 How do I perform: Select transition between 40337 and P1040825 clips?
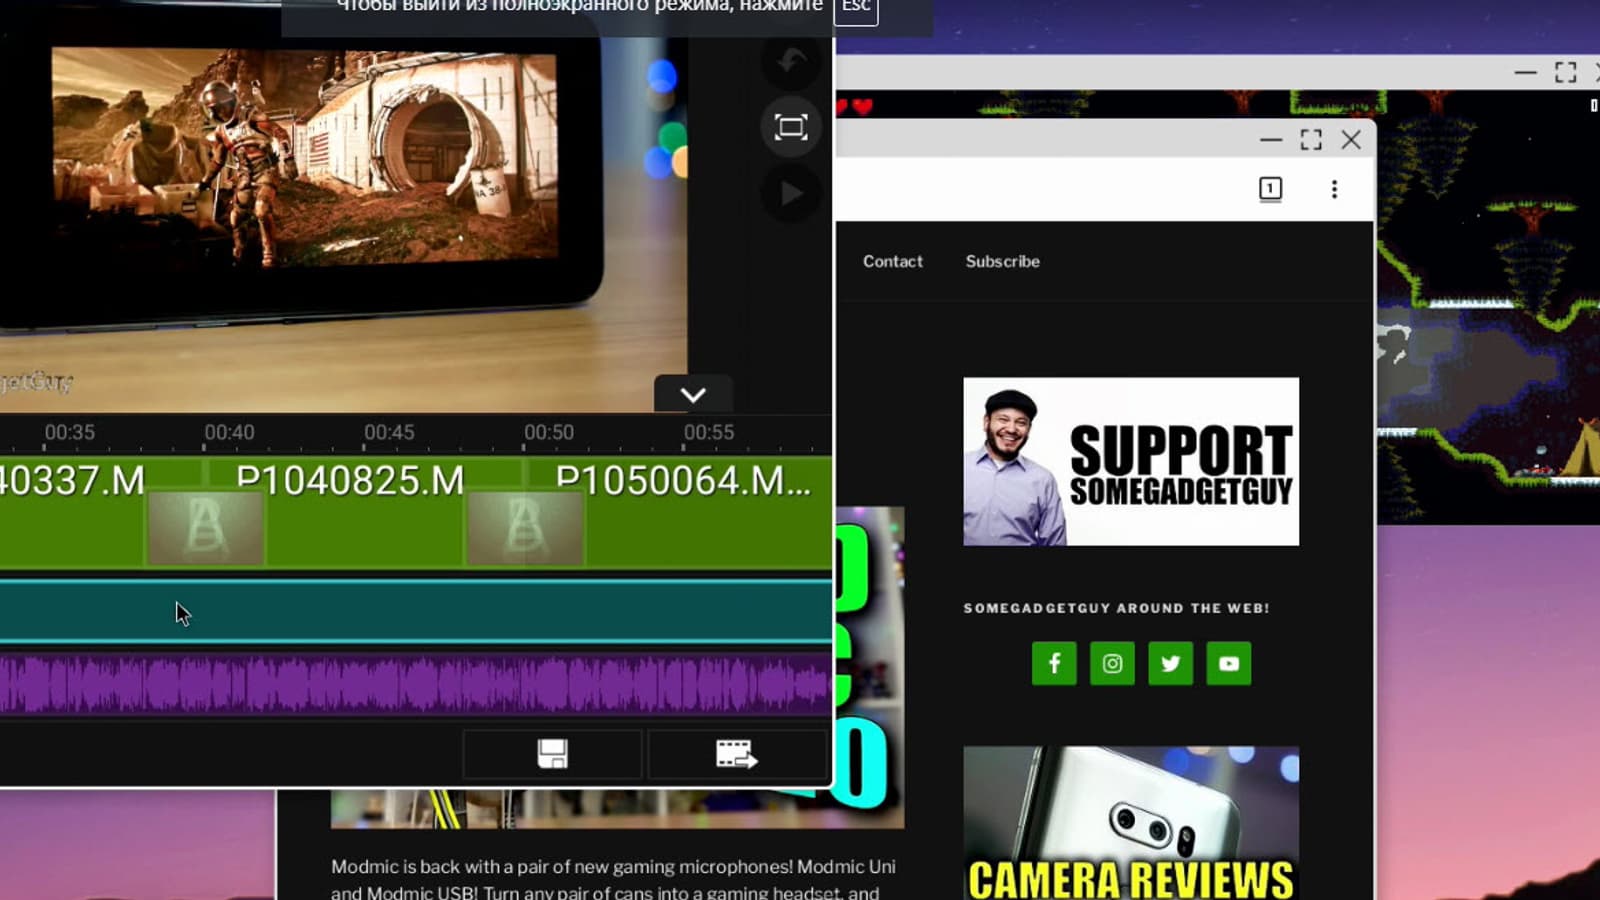pos(205,527)
